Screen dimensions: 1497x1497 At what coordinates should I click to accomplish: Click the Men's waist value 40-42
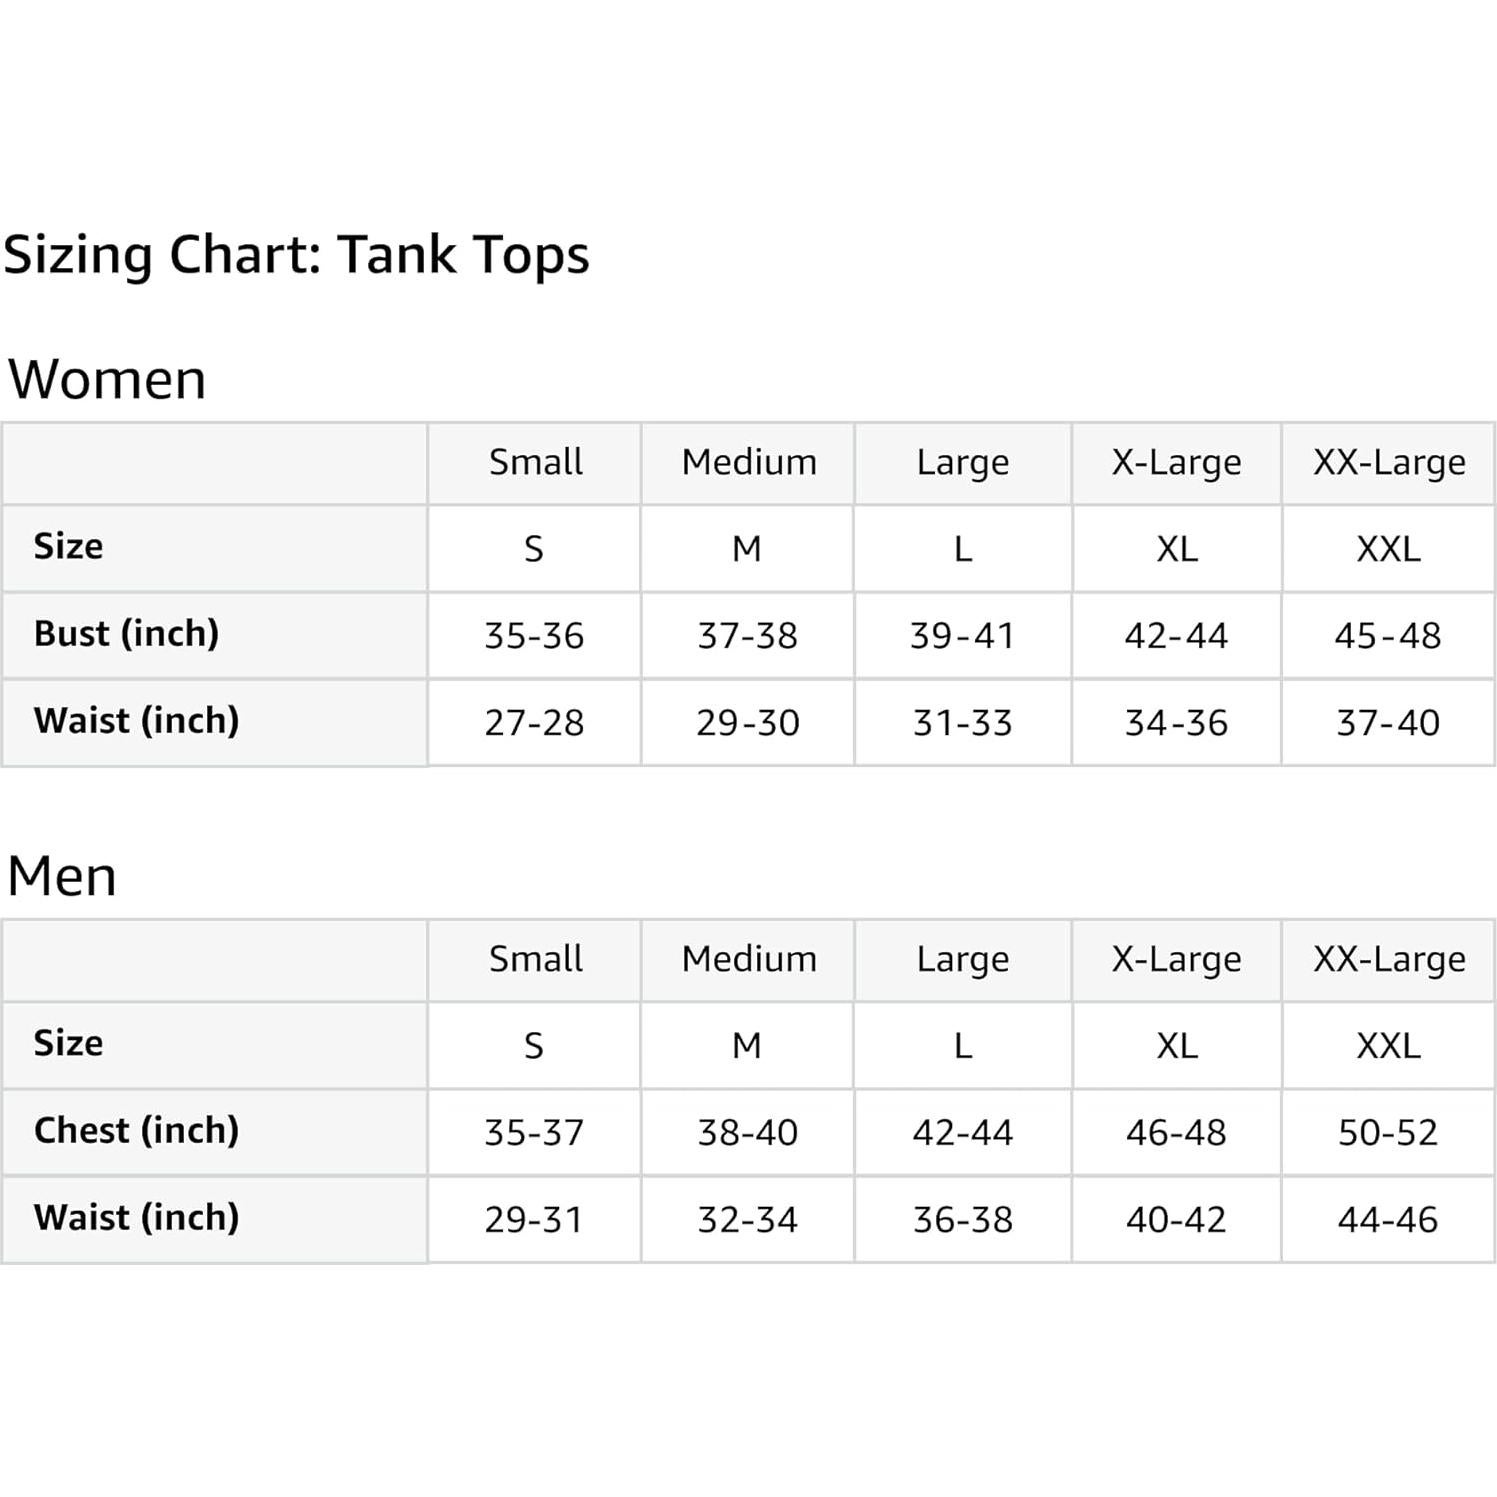[x=1176, y=1220]
